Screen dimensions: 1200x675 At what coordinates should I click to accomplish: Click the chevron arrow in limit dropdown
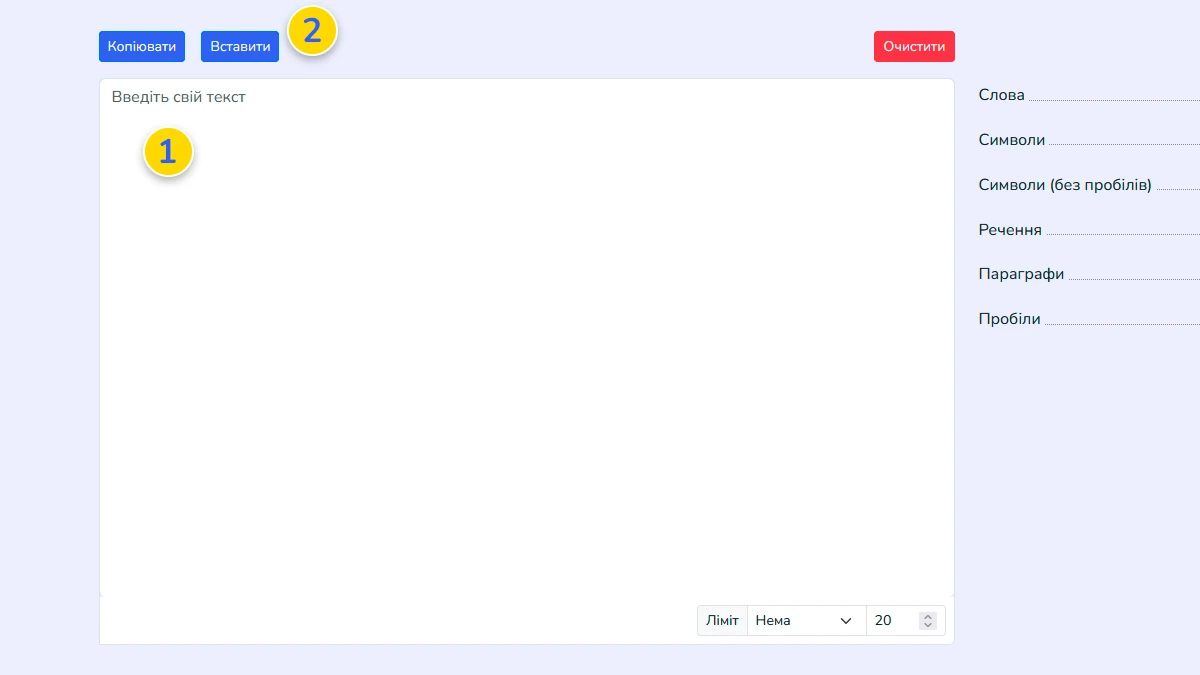(846, 621)
